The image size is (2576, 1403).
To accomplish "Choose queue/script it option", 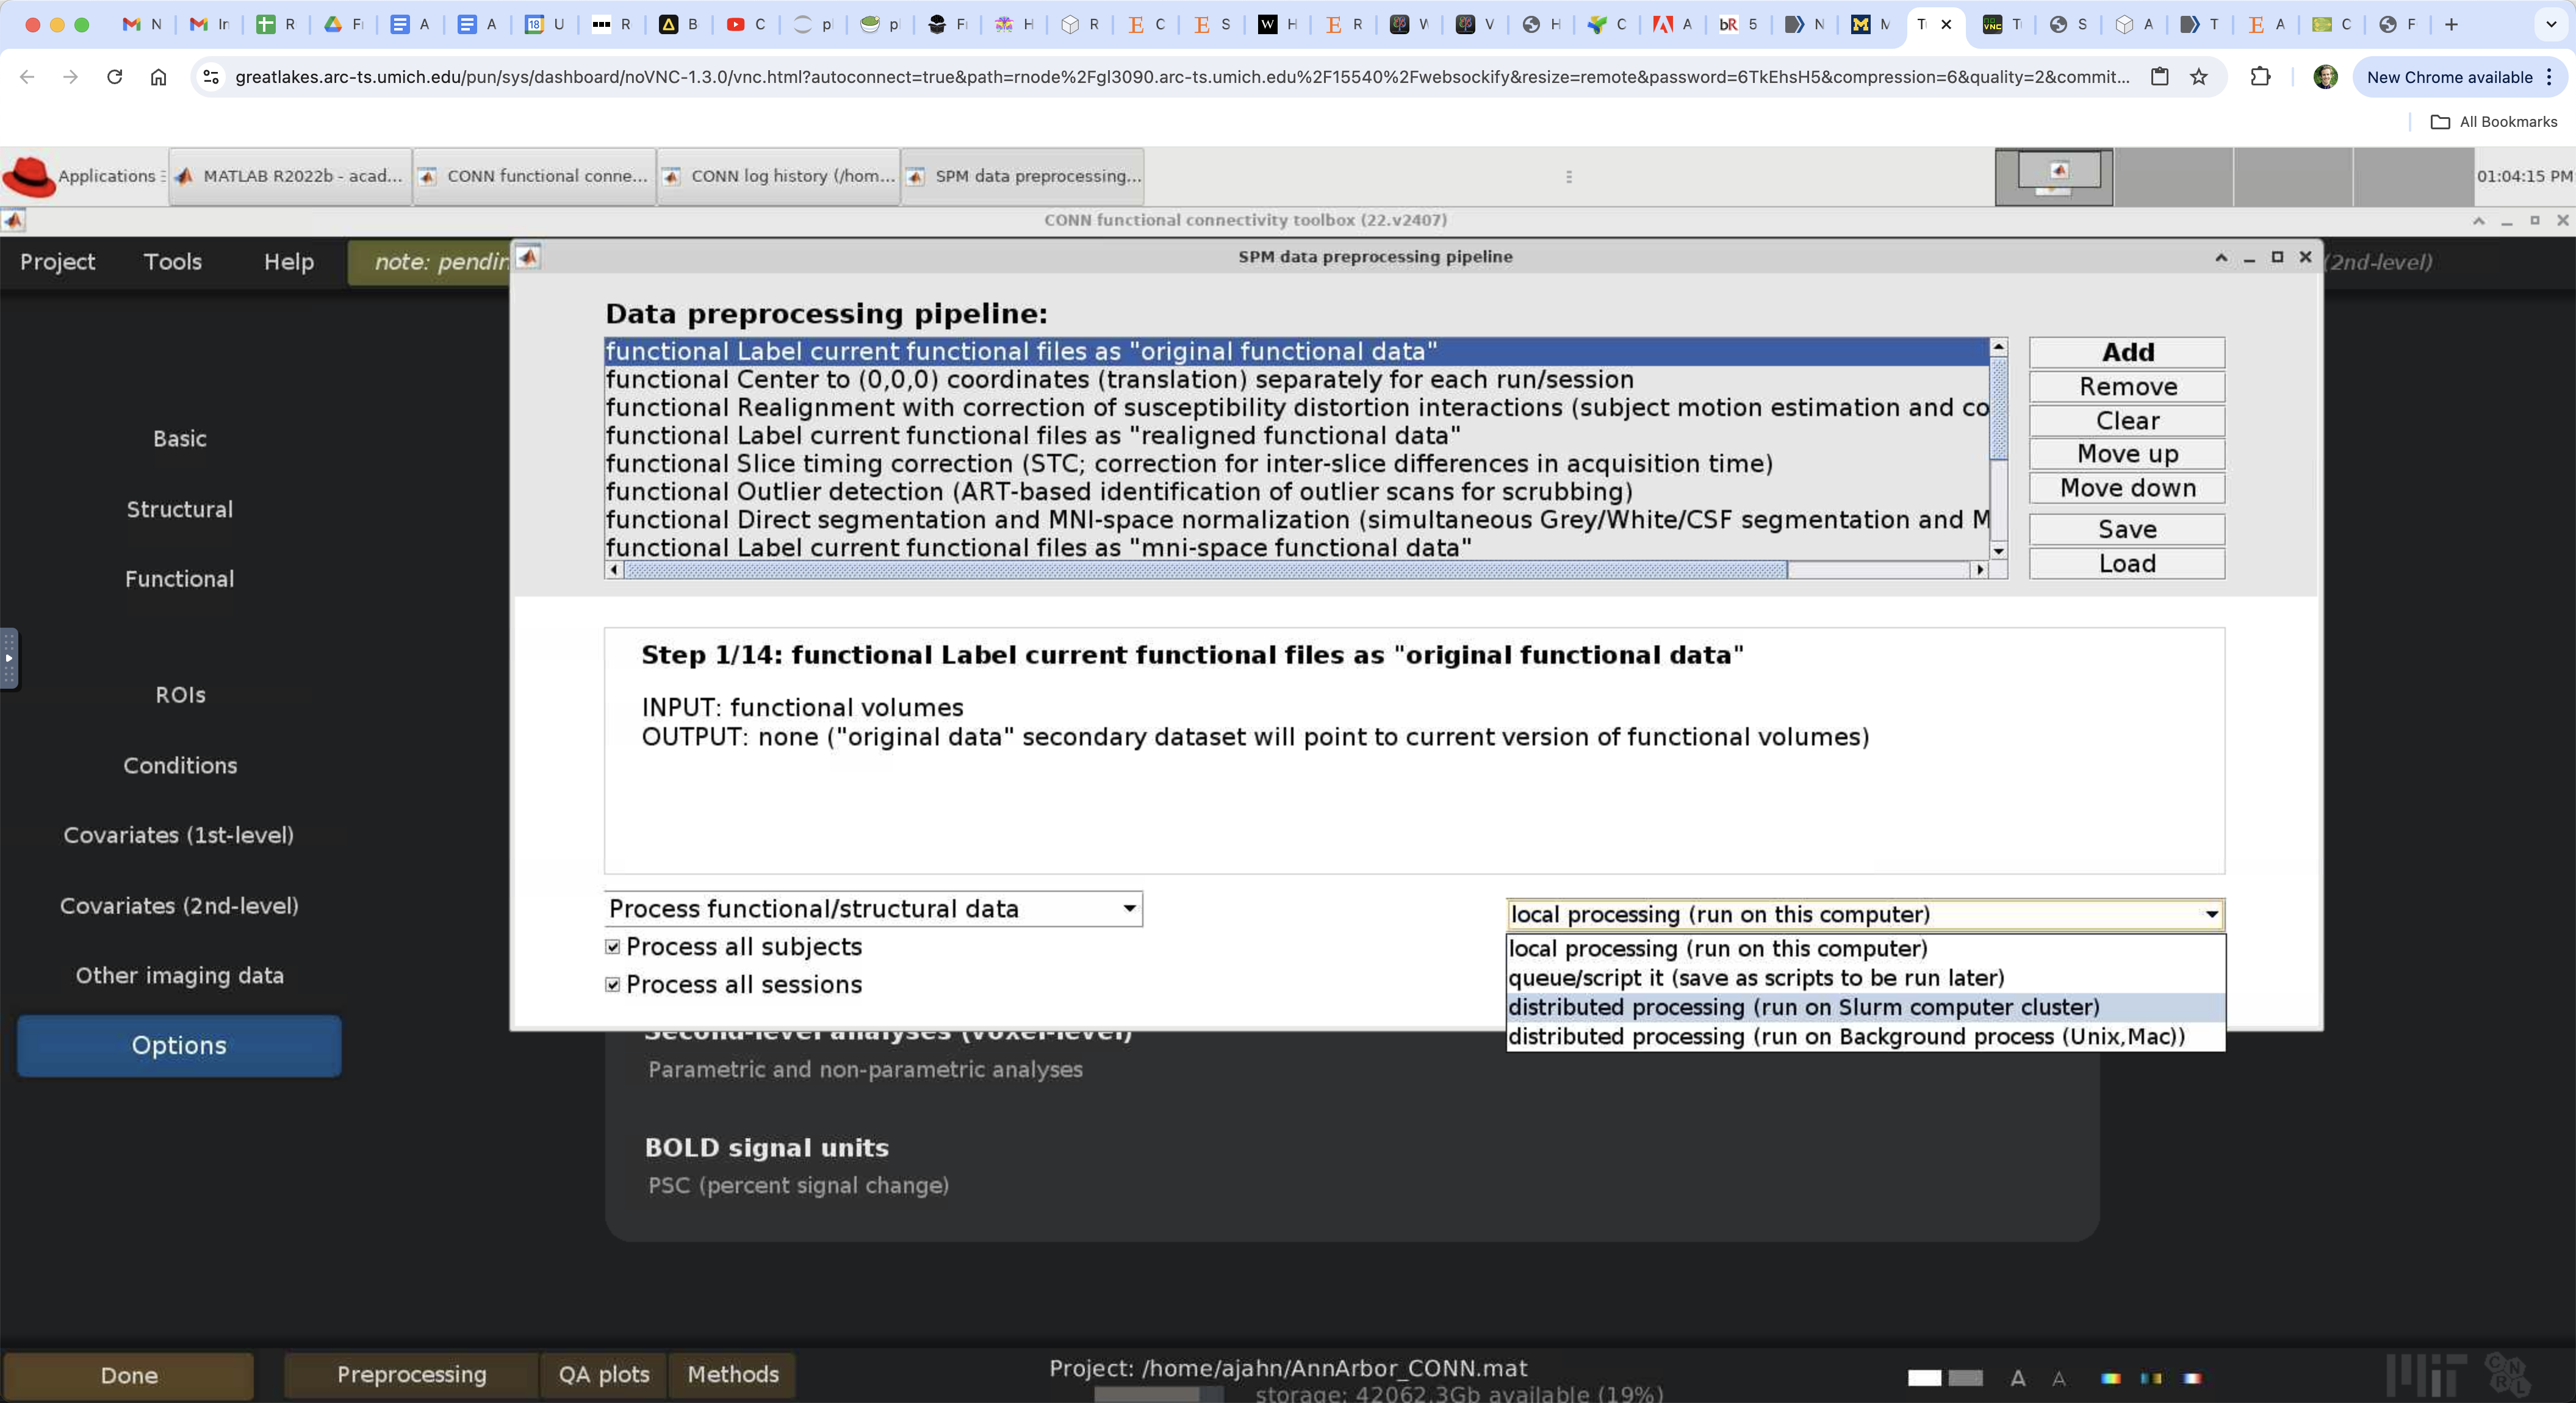I will pos(1865,978).
